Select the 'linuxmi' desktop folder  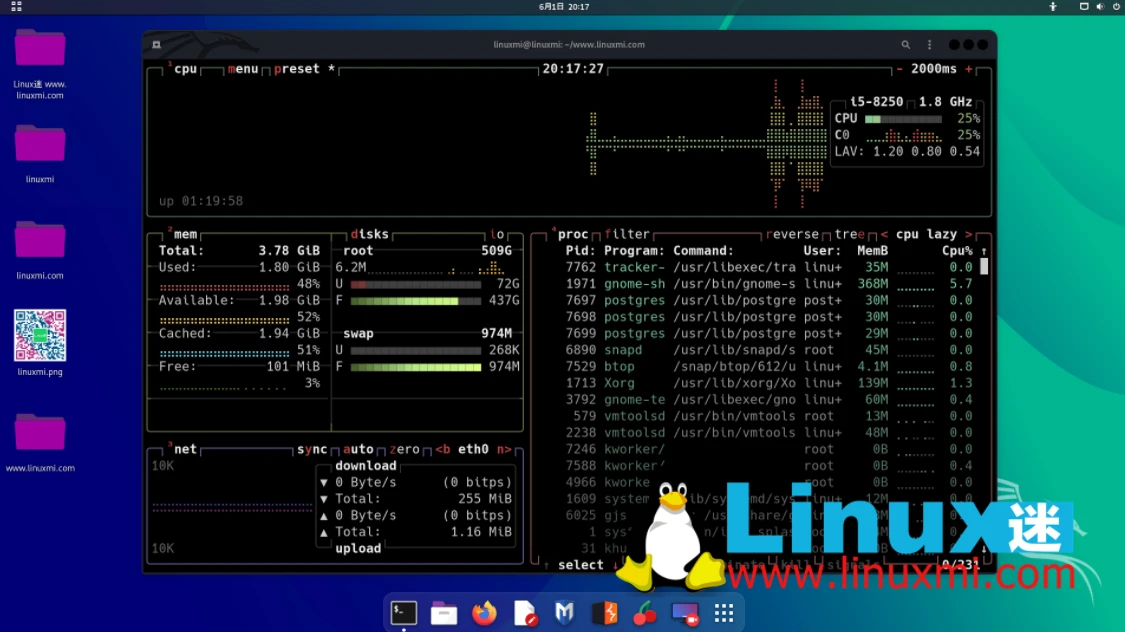click(x=39, y=154)
